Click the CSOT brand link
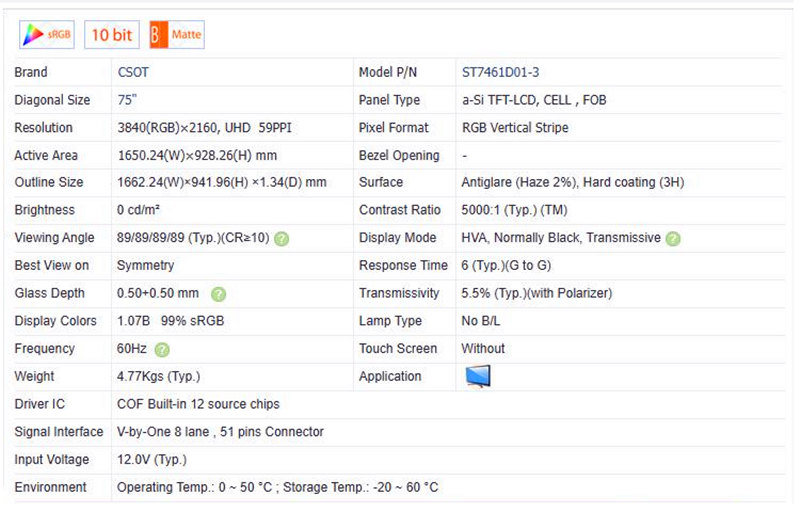Image resolution: width=800 pixels, height=512 pixels. (x=133, y=72)
